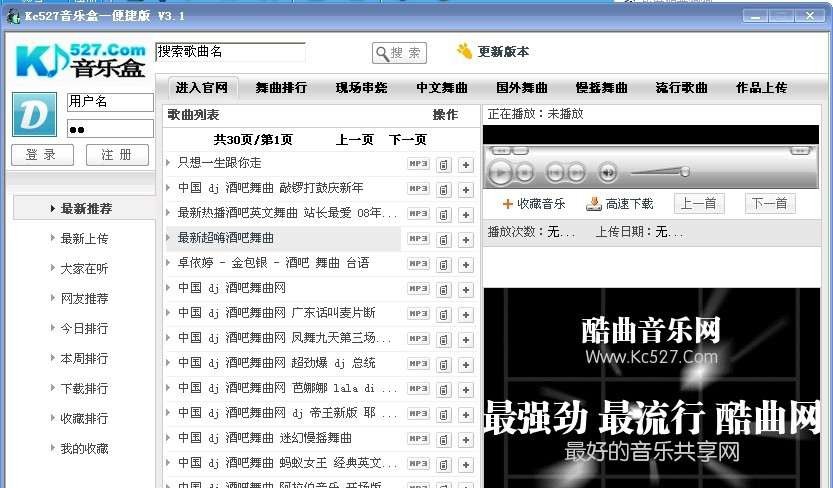The height and width of the screenshot is (488, 833).
Task: Click the 登录 login button
Action: click(42, 155)
